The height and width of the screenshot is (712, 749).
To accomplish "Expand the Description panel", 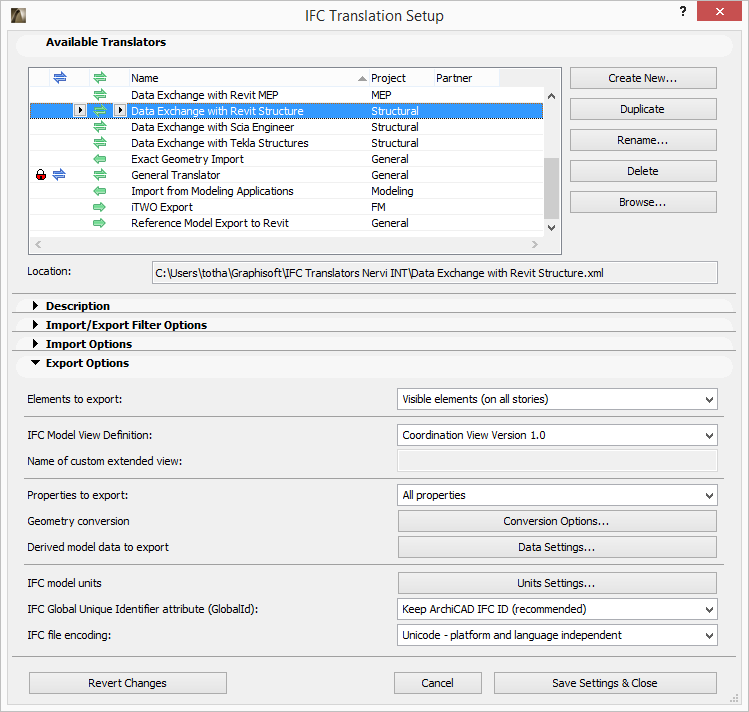I will click(35, 306).
